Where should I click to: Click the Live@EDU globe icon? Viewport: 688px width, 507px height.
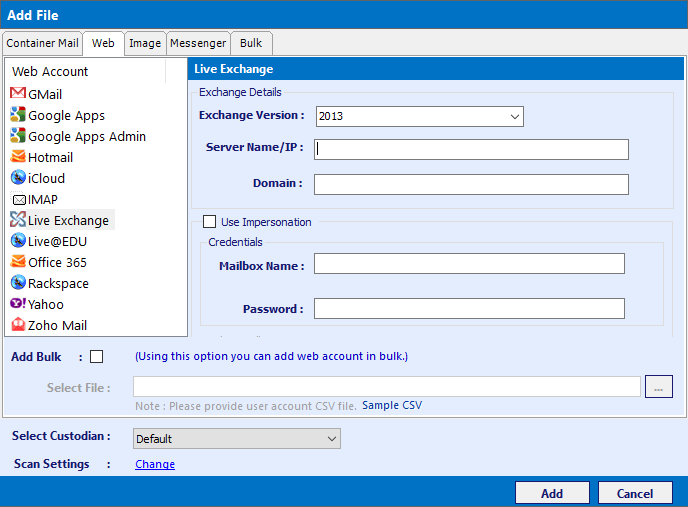tap(18, 241)
